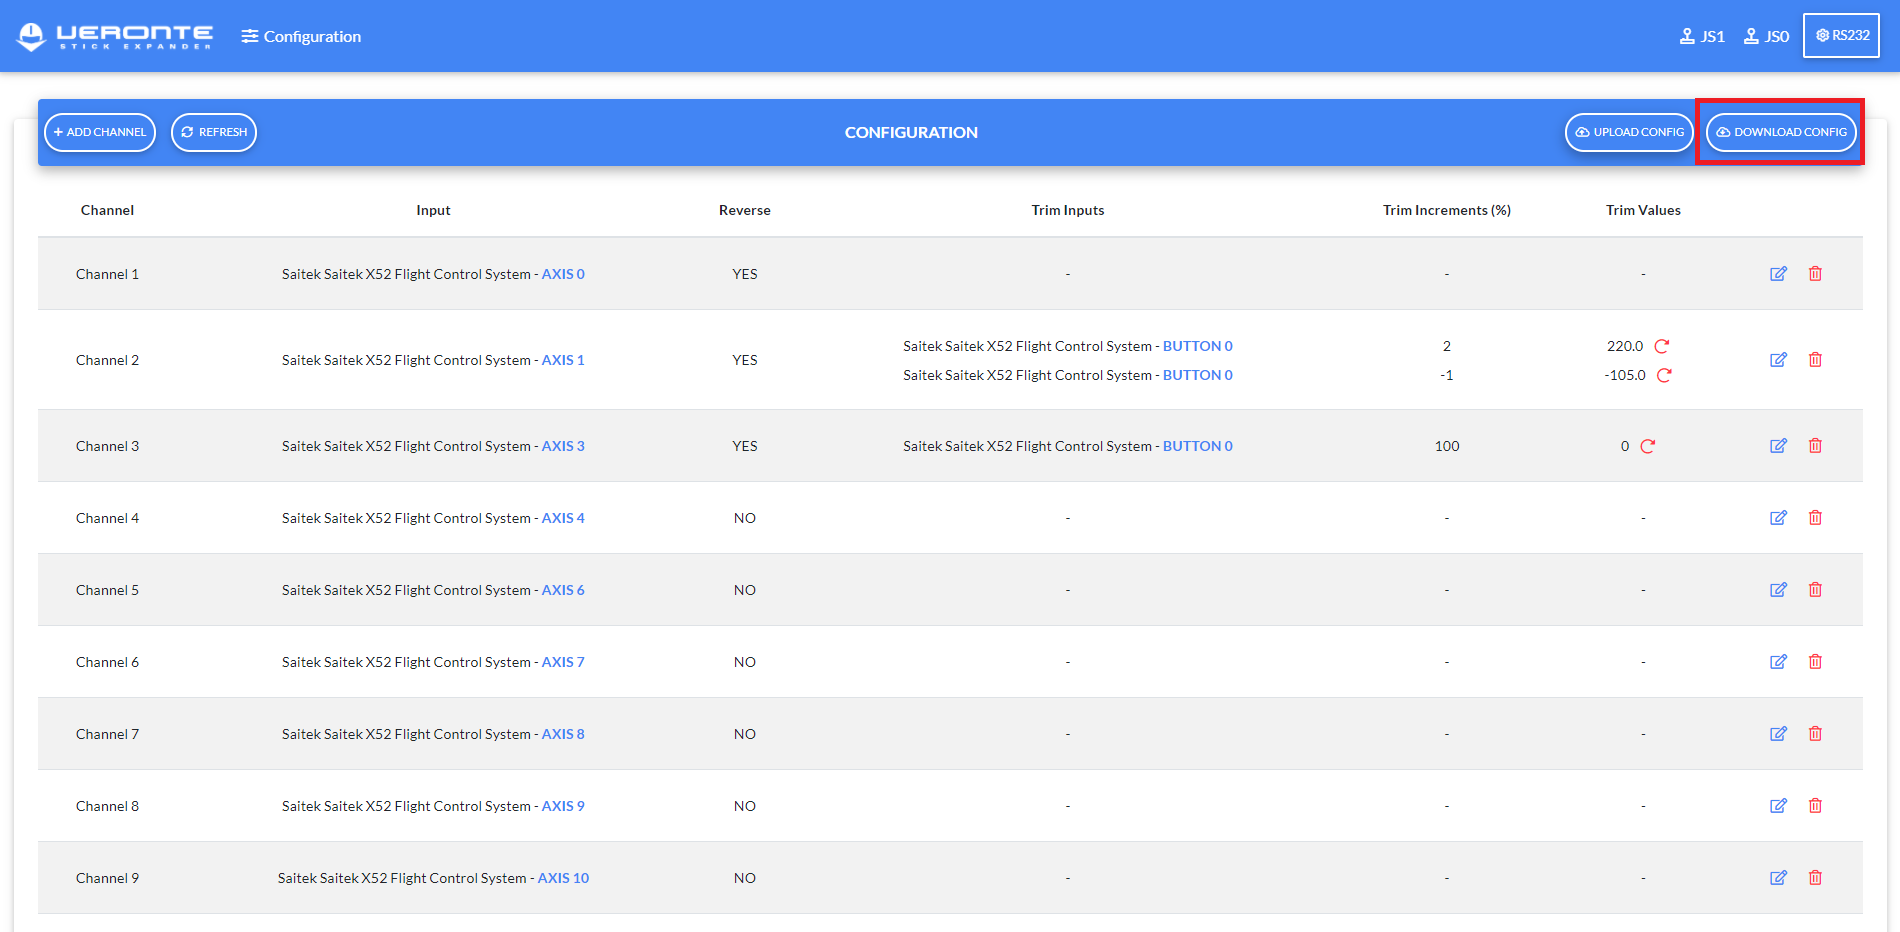This screenshot has height=932, width=1900.
Task: Edit Channel 4 configuration
Action: (1778, 518)
